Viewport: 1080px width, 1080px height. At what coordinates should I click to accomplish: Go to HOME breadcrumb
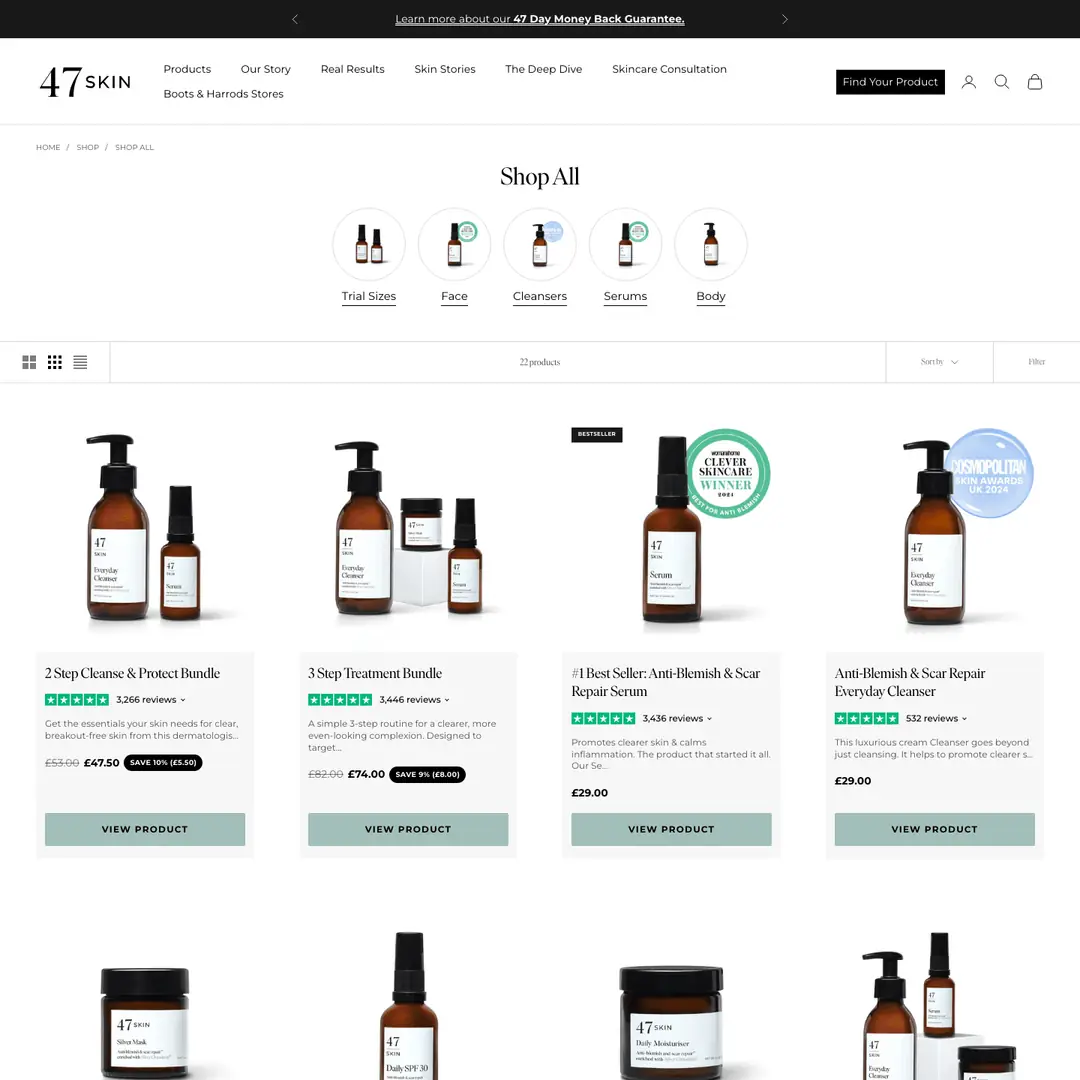(48, 147)
